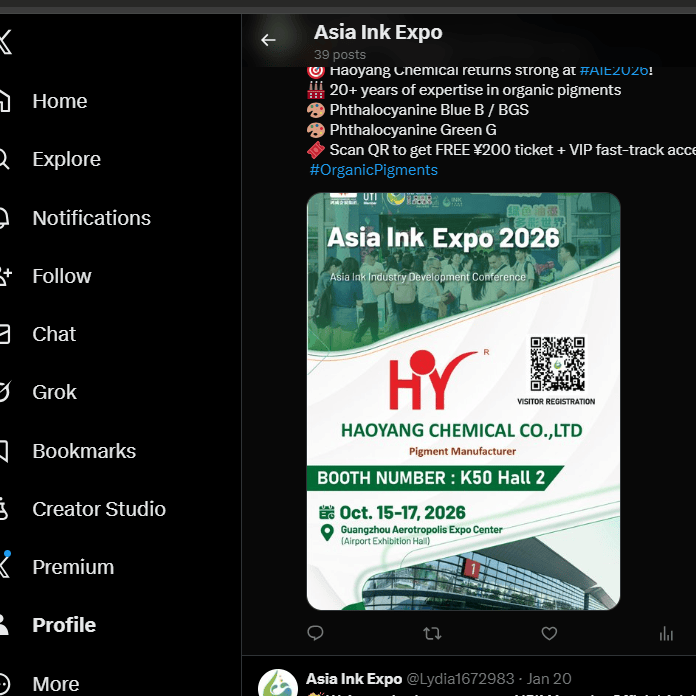Viewport: 696px width, 696px height.
Task: Click the #OrganicPigments hashtag link
Action: pyautogui.click(x=373, y=170)
